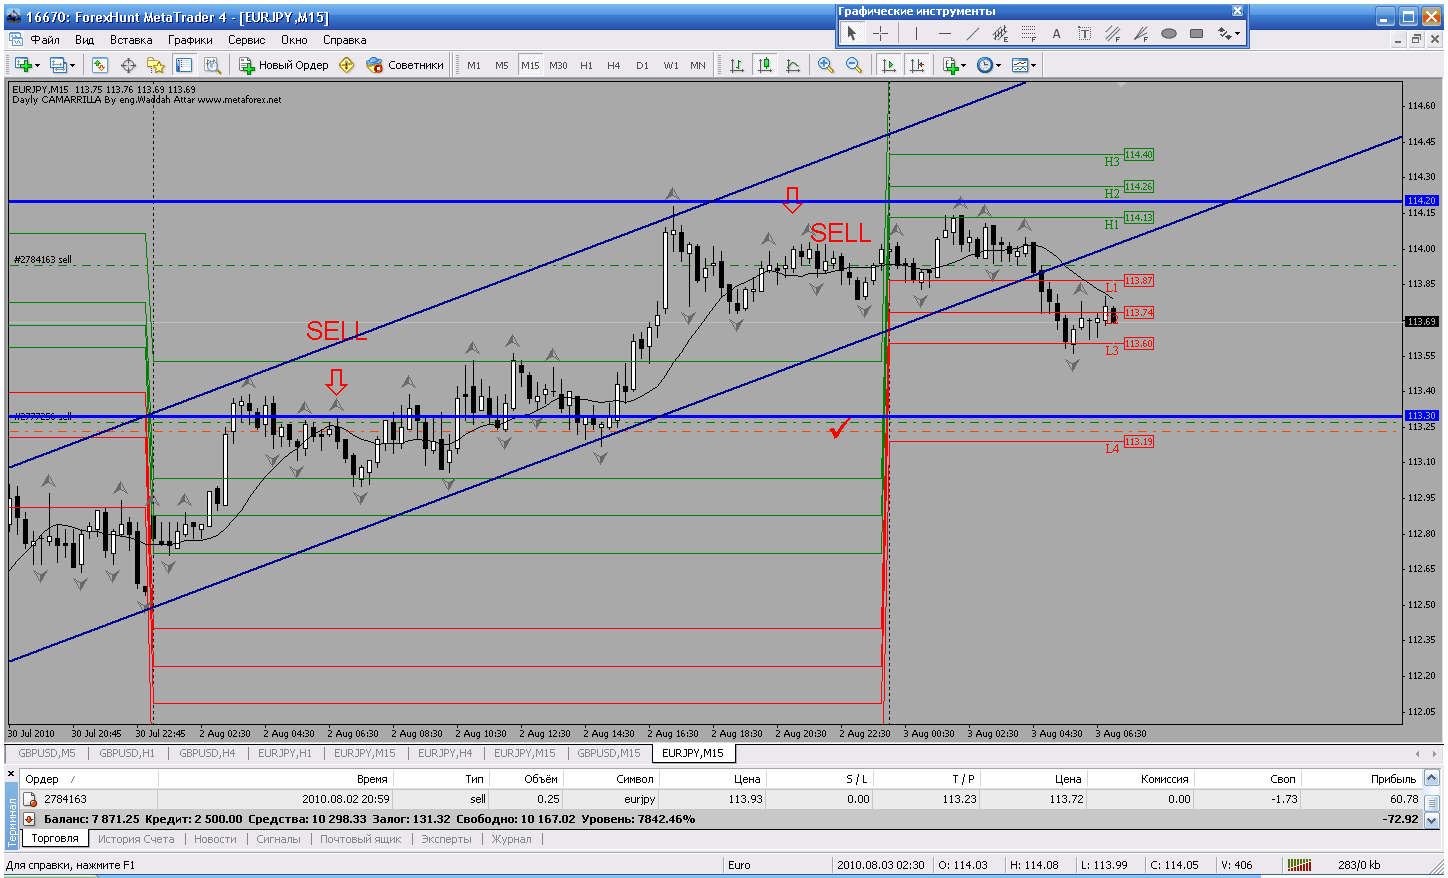Toggle chart Auto Scroll
1448x878 pixels.
[x=888, y=65]
